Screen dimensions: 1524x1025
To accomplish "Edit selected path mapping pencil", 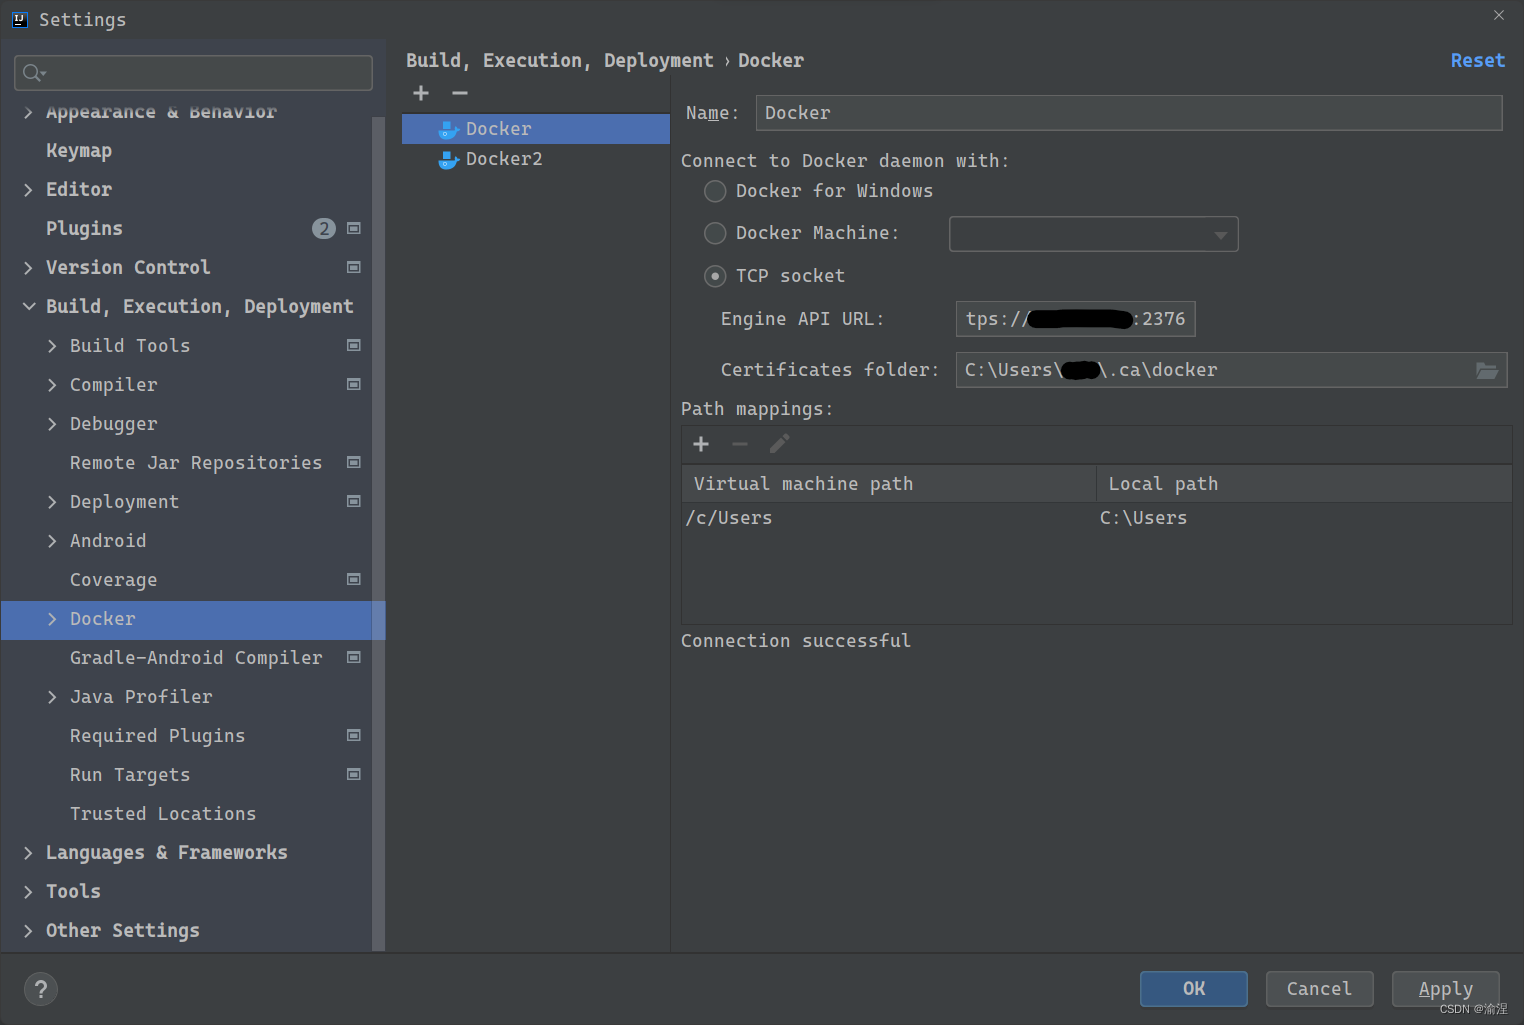I will [779, 444].
